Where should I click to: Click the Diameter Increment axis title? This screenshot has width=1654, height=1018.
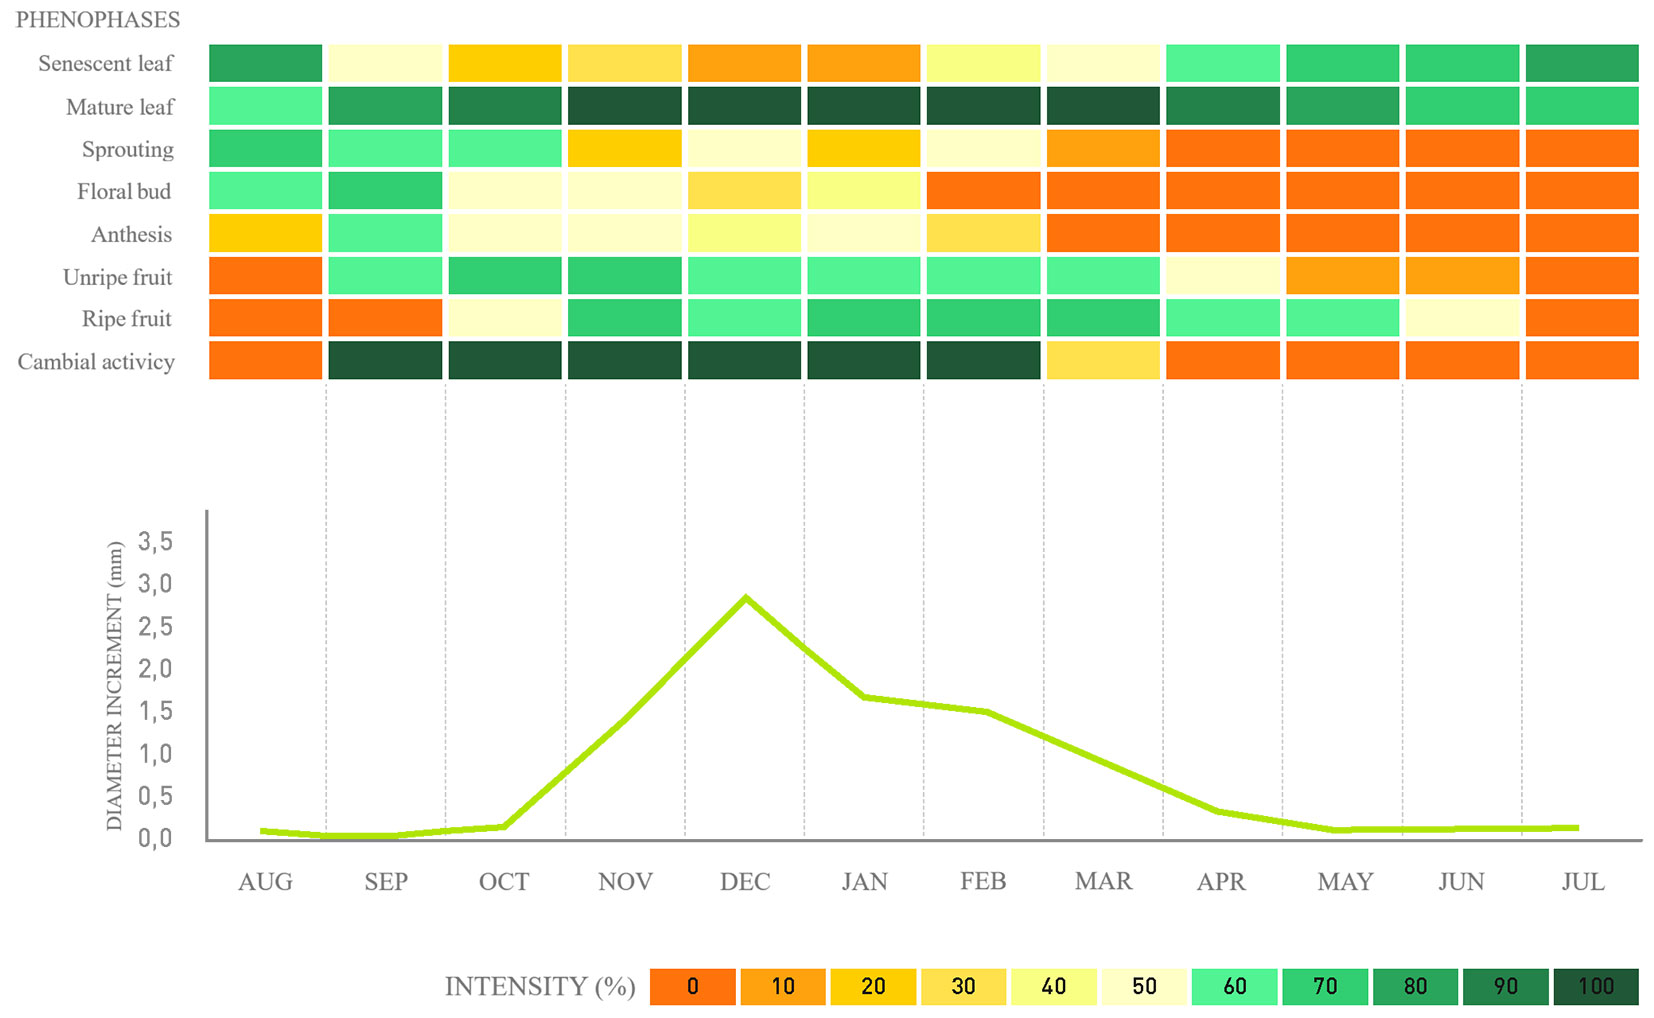pyautogui.click(x=114, y=686)
